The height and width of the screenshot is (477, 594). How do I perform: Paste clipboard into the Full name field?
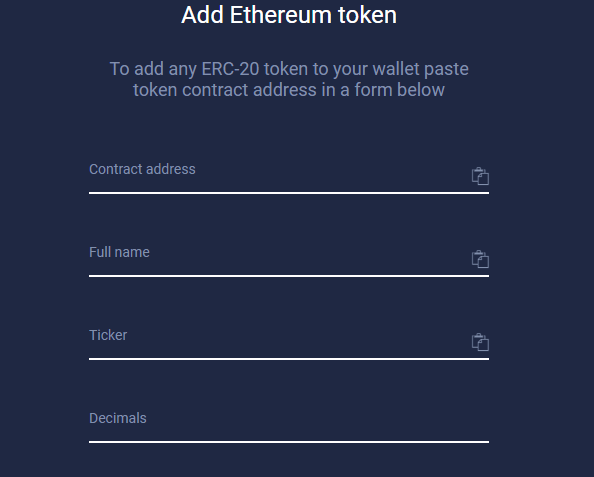[x=480, y=259]
